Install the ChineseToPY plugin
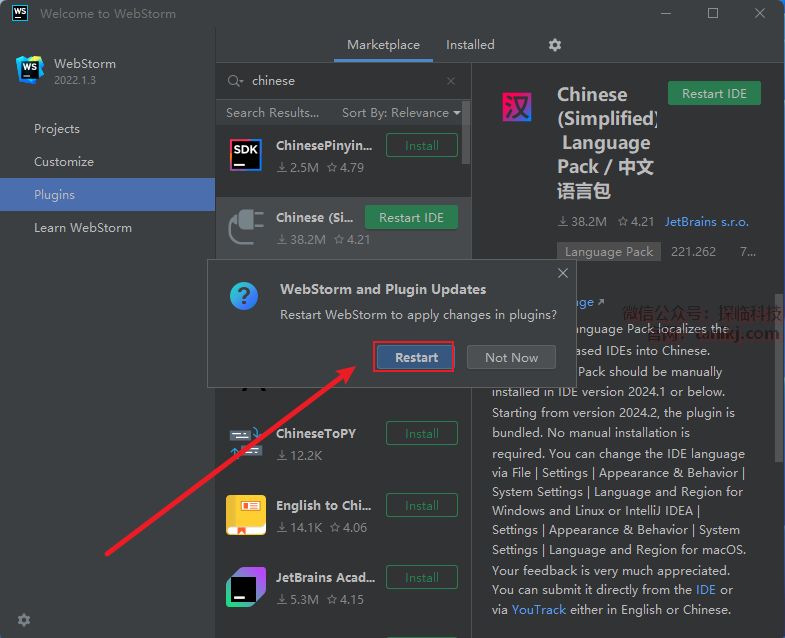This screenshot has height=638, width=785. coord(421,434)
